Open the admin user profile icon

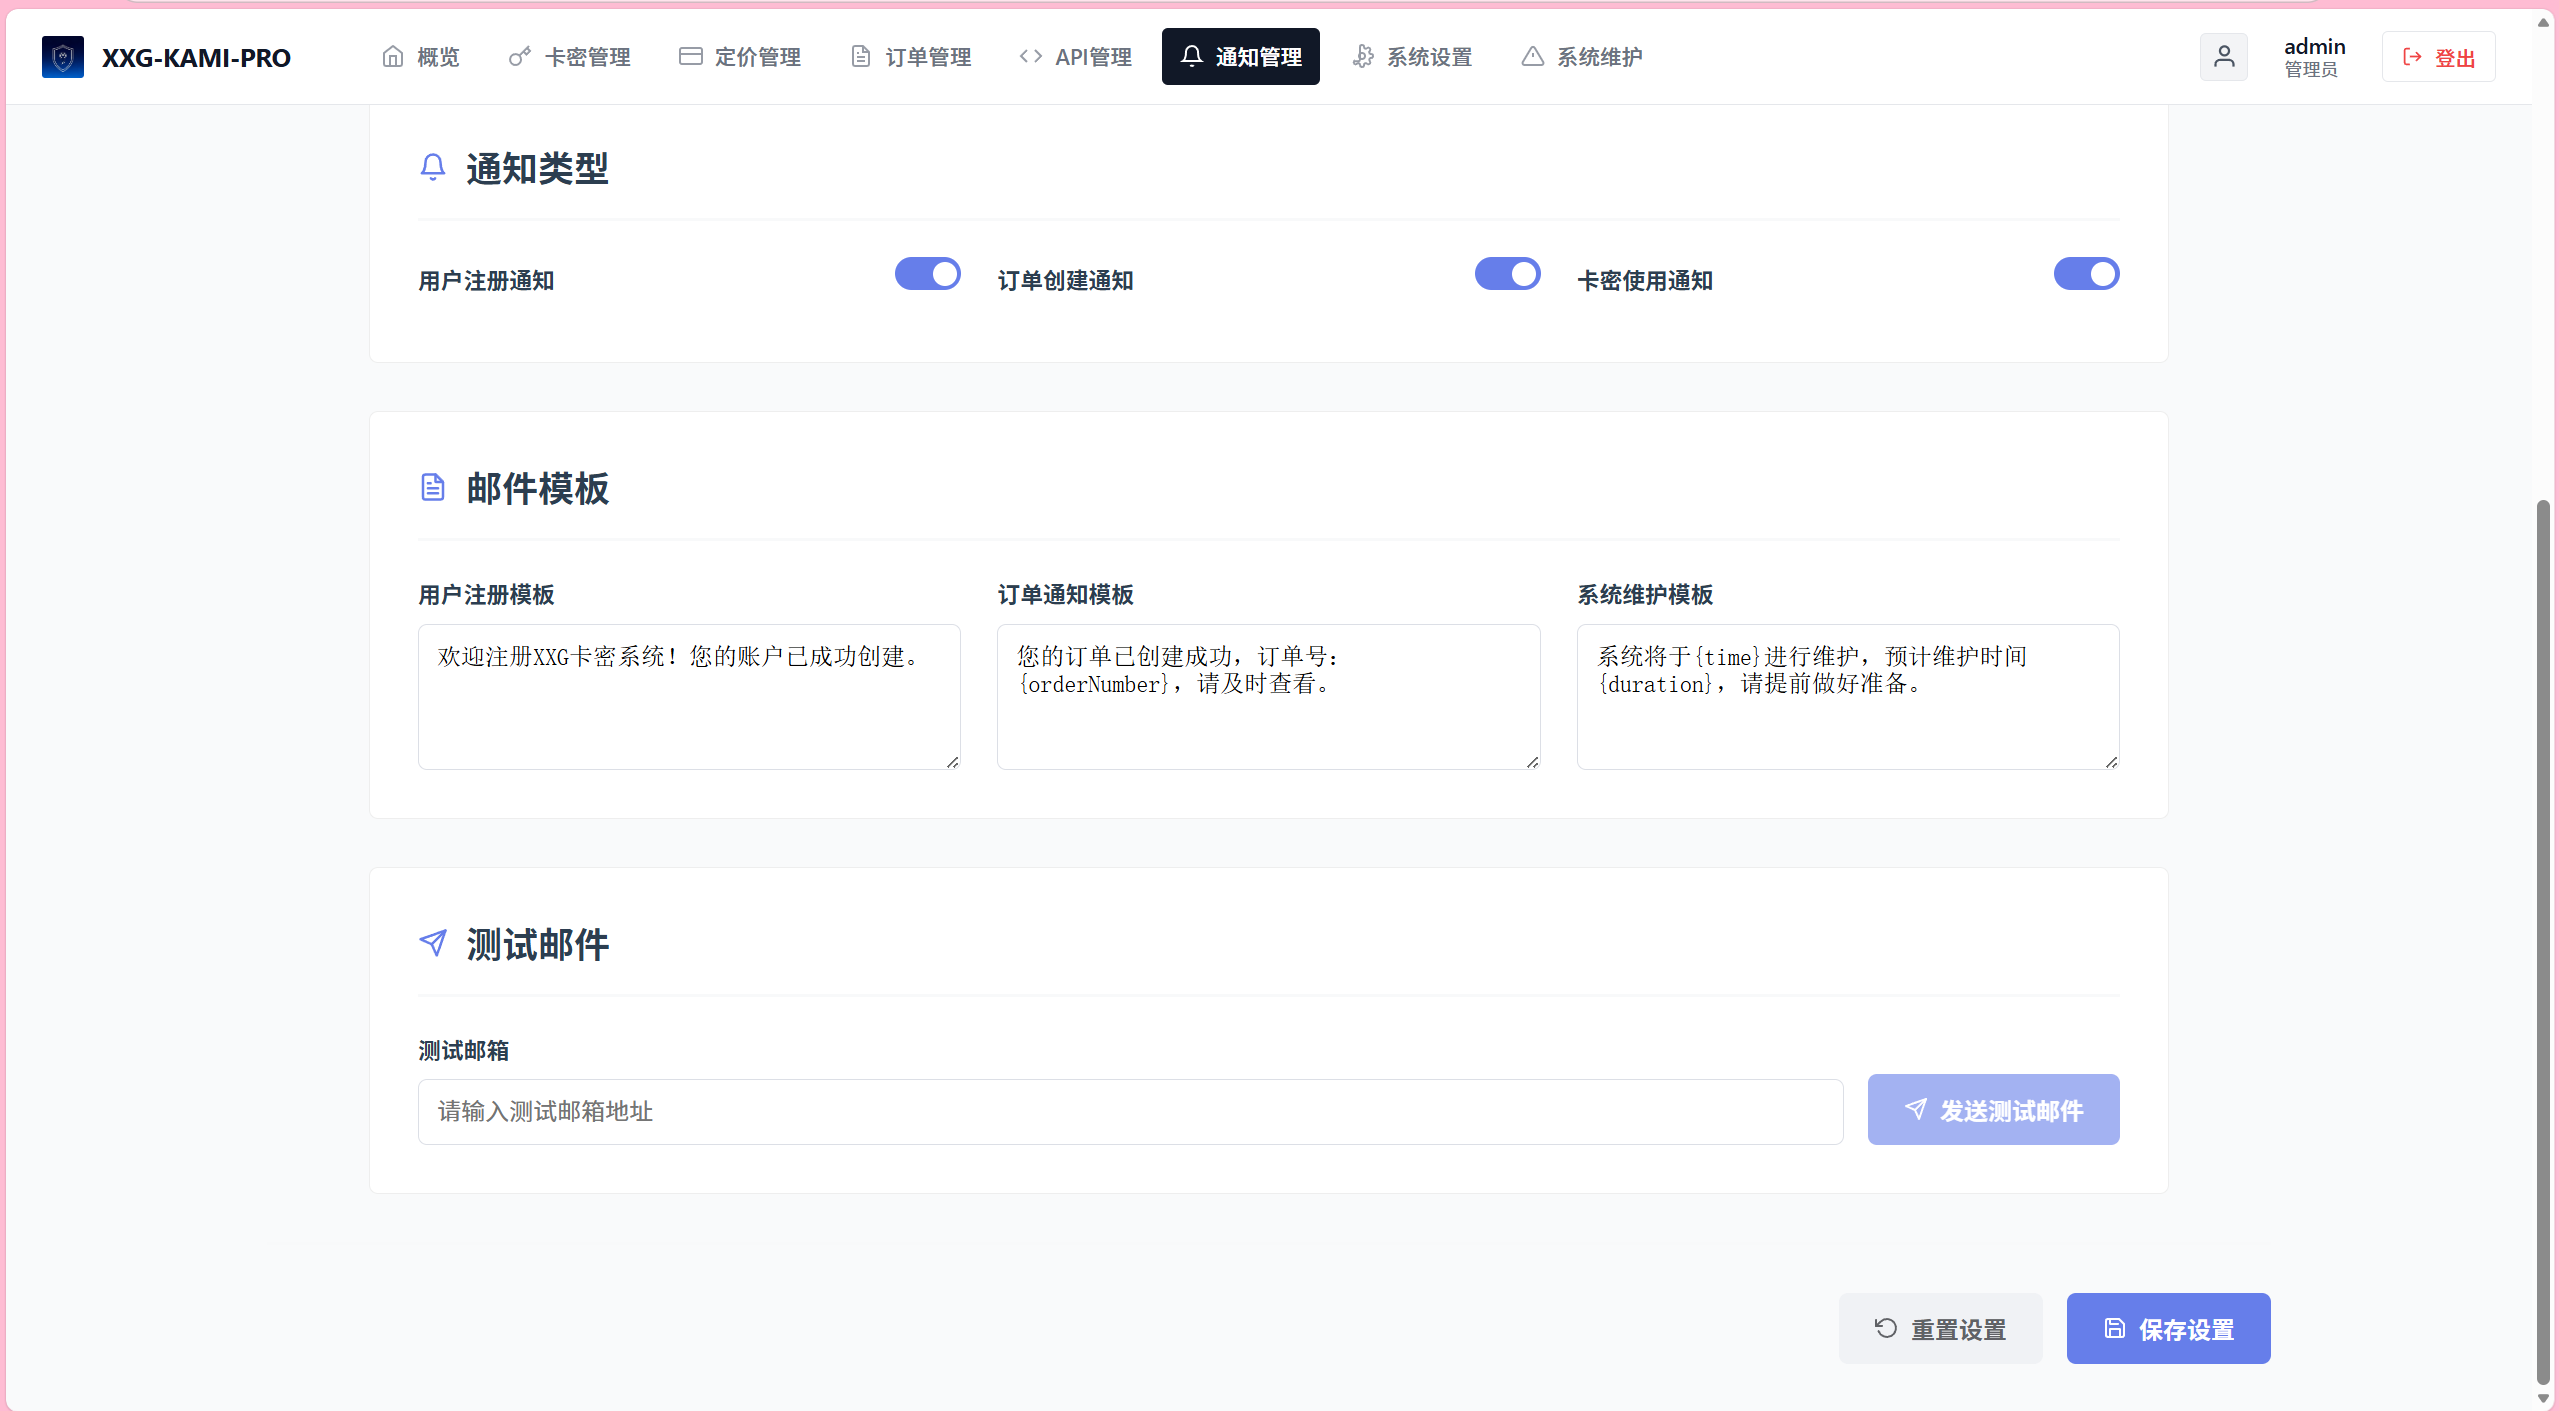point(2224,57)
